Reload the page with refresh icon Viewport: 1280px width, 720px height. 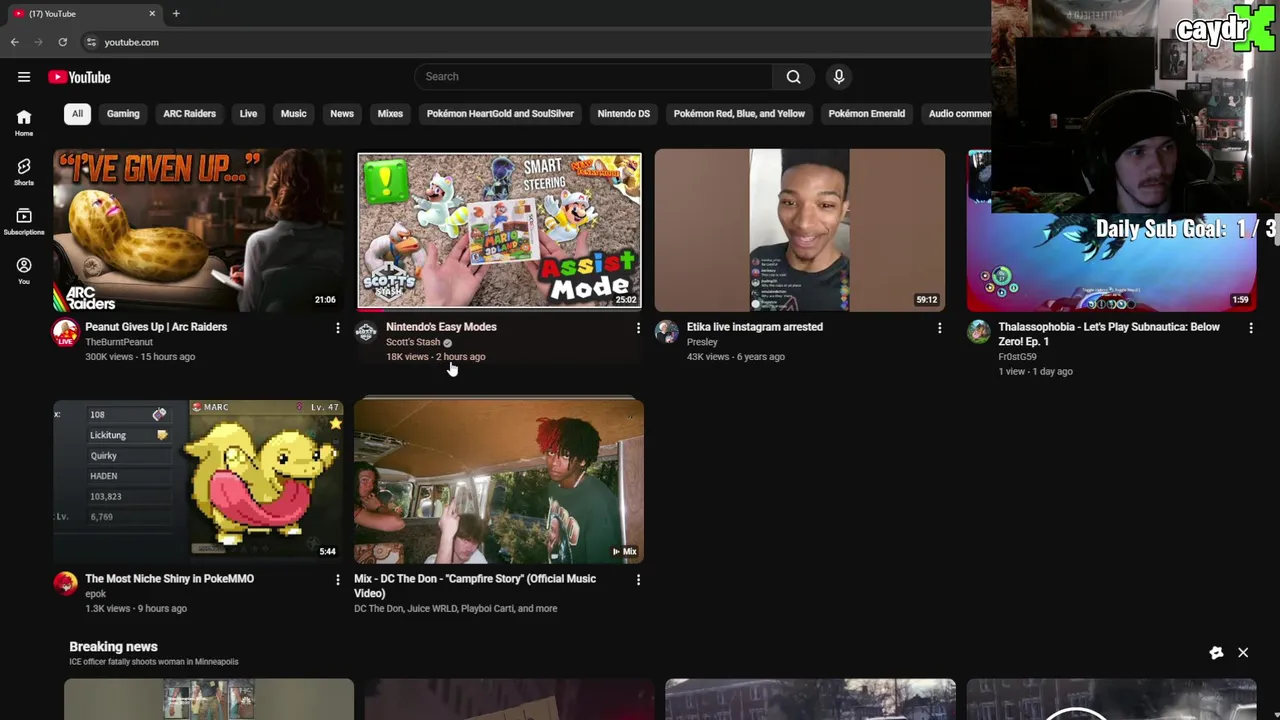point(62,42)
